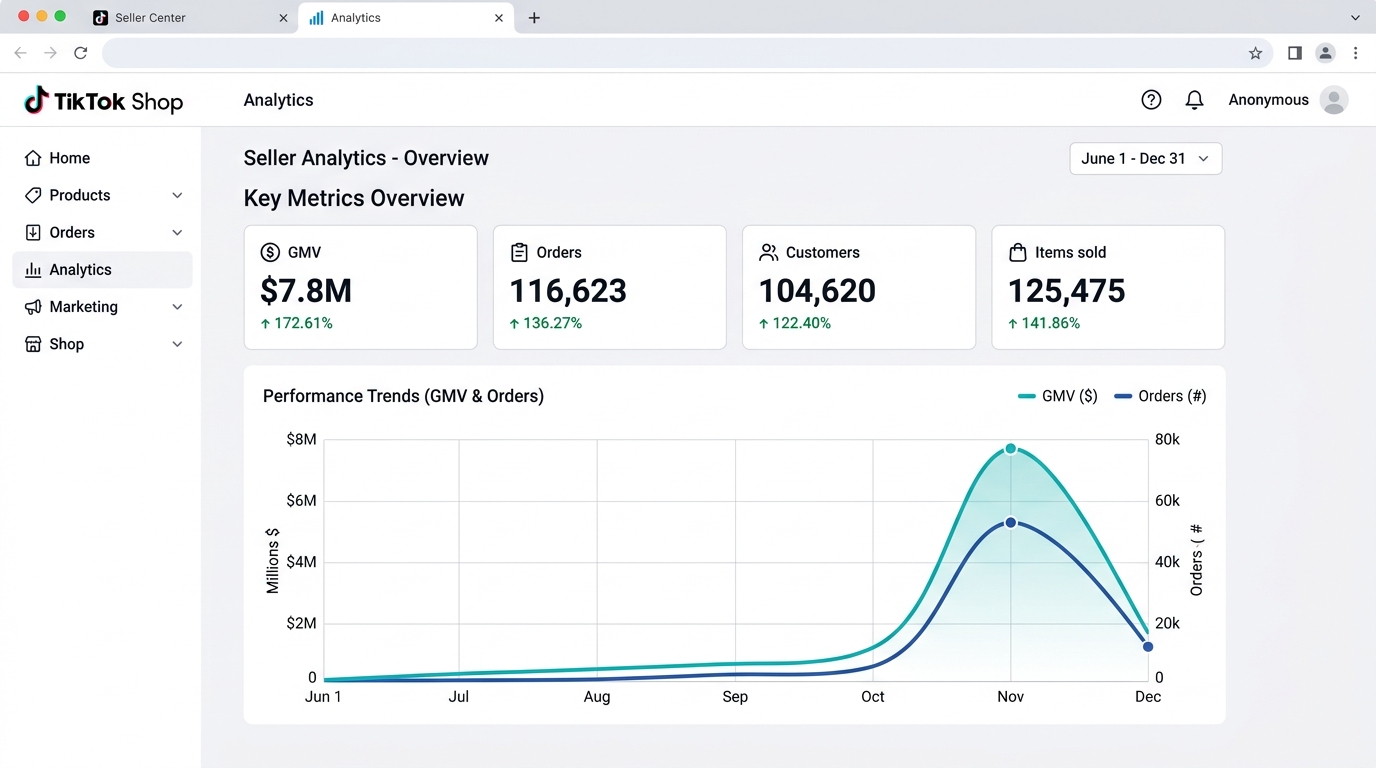This screenshot has height=768, width=1376.
Task: Click the Performance Trends chart title
Action: pyautogui.click(x=403, y=396)
